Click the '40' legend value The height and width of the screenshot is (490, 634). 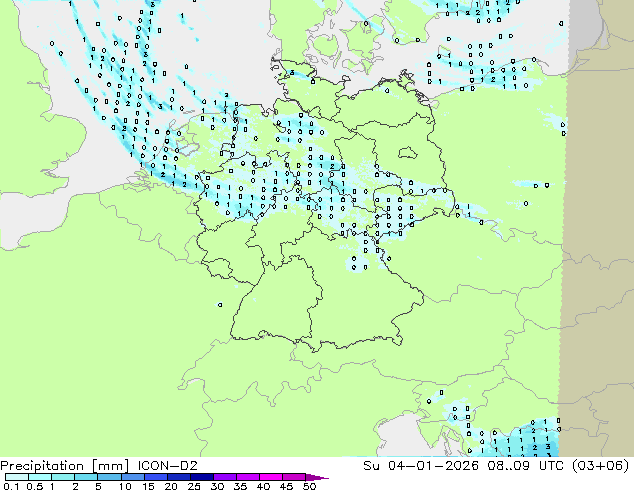[x=263, y=486]
